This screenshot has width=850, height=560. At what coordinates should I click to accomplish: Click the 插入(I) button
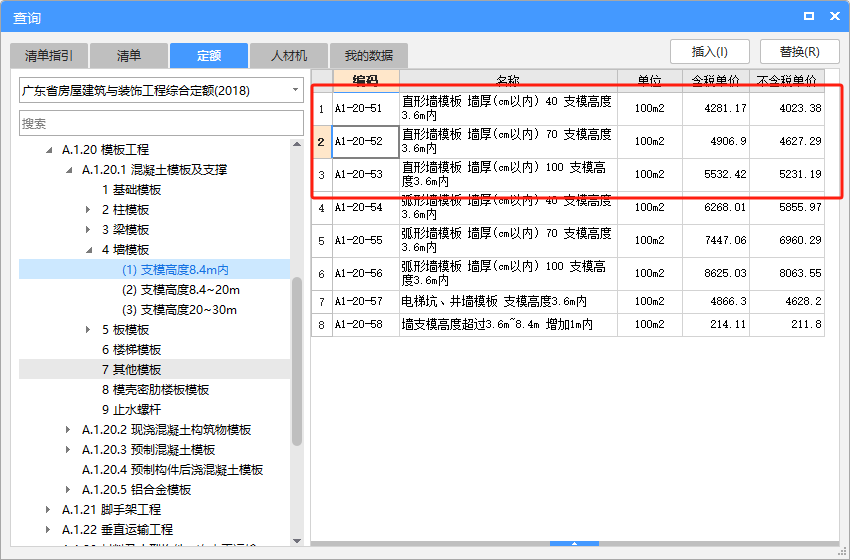(x=710, y=52)
